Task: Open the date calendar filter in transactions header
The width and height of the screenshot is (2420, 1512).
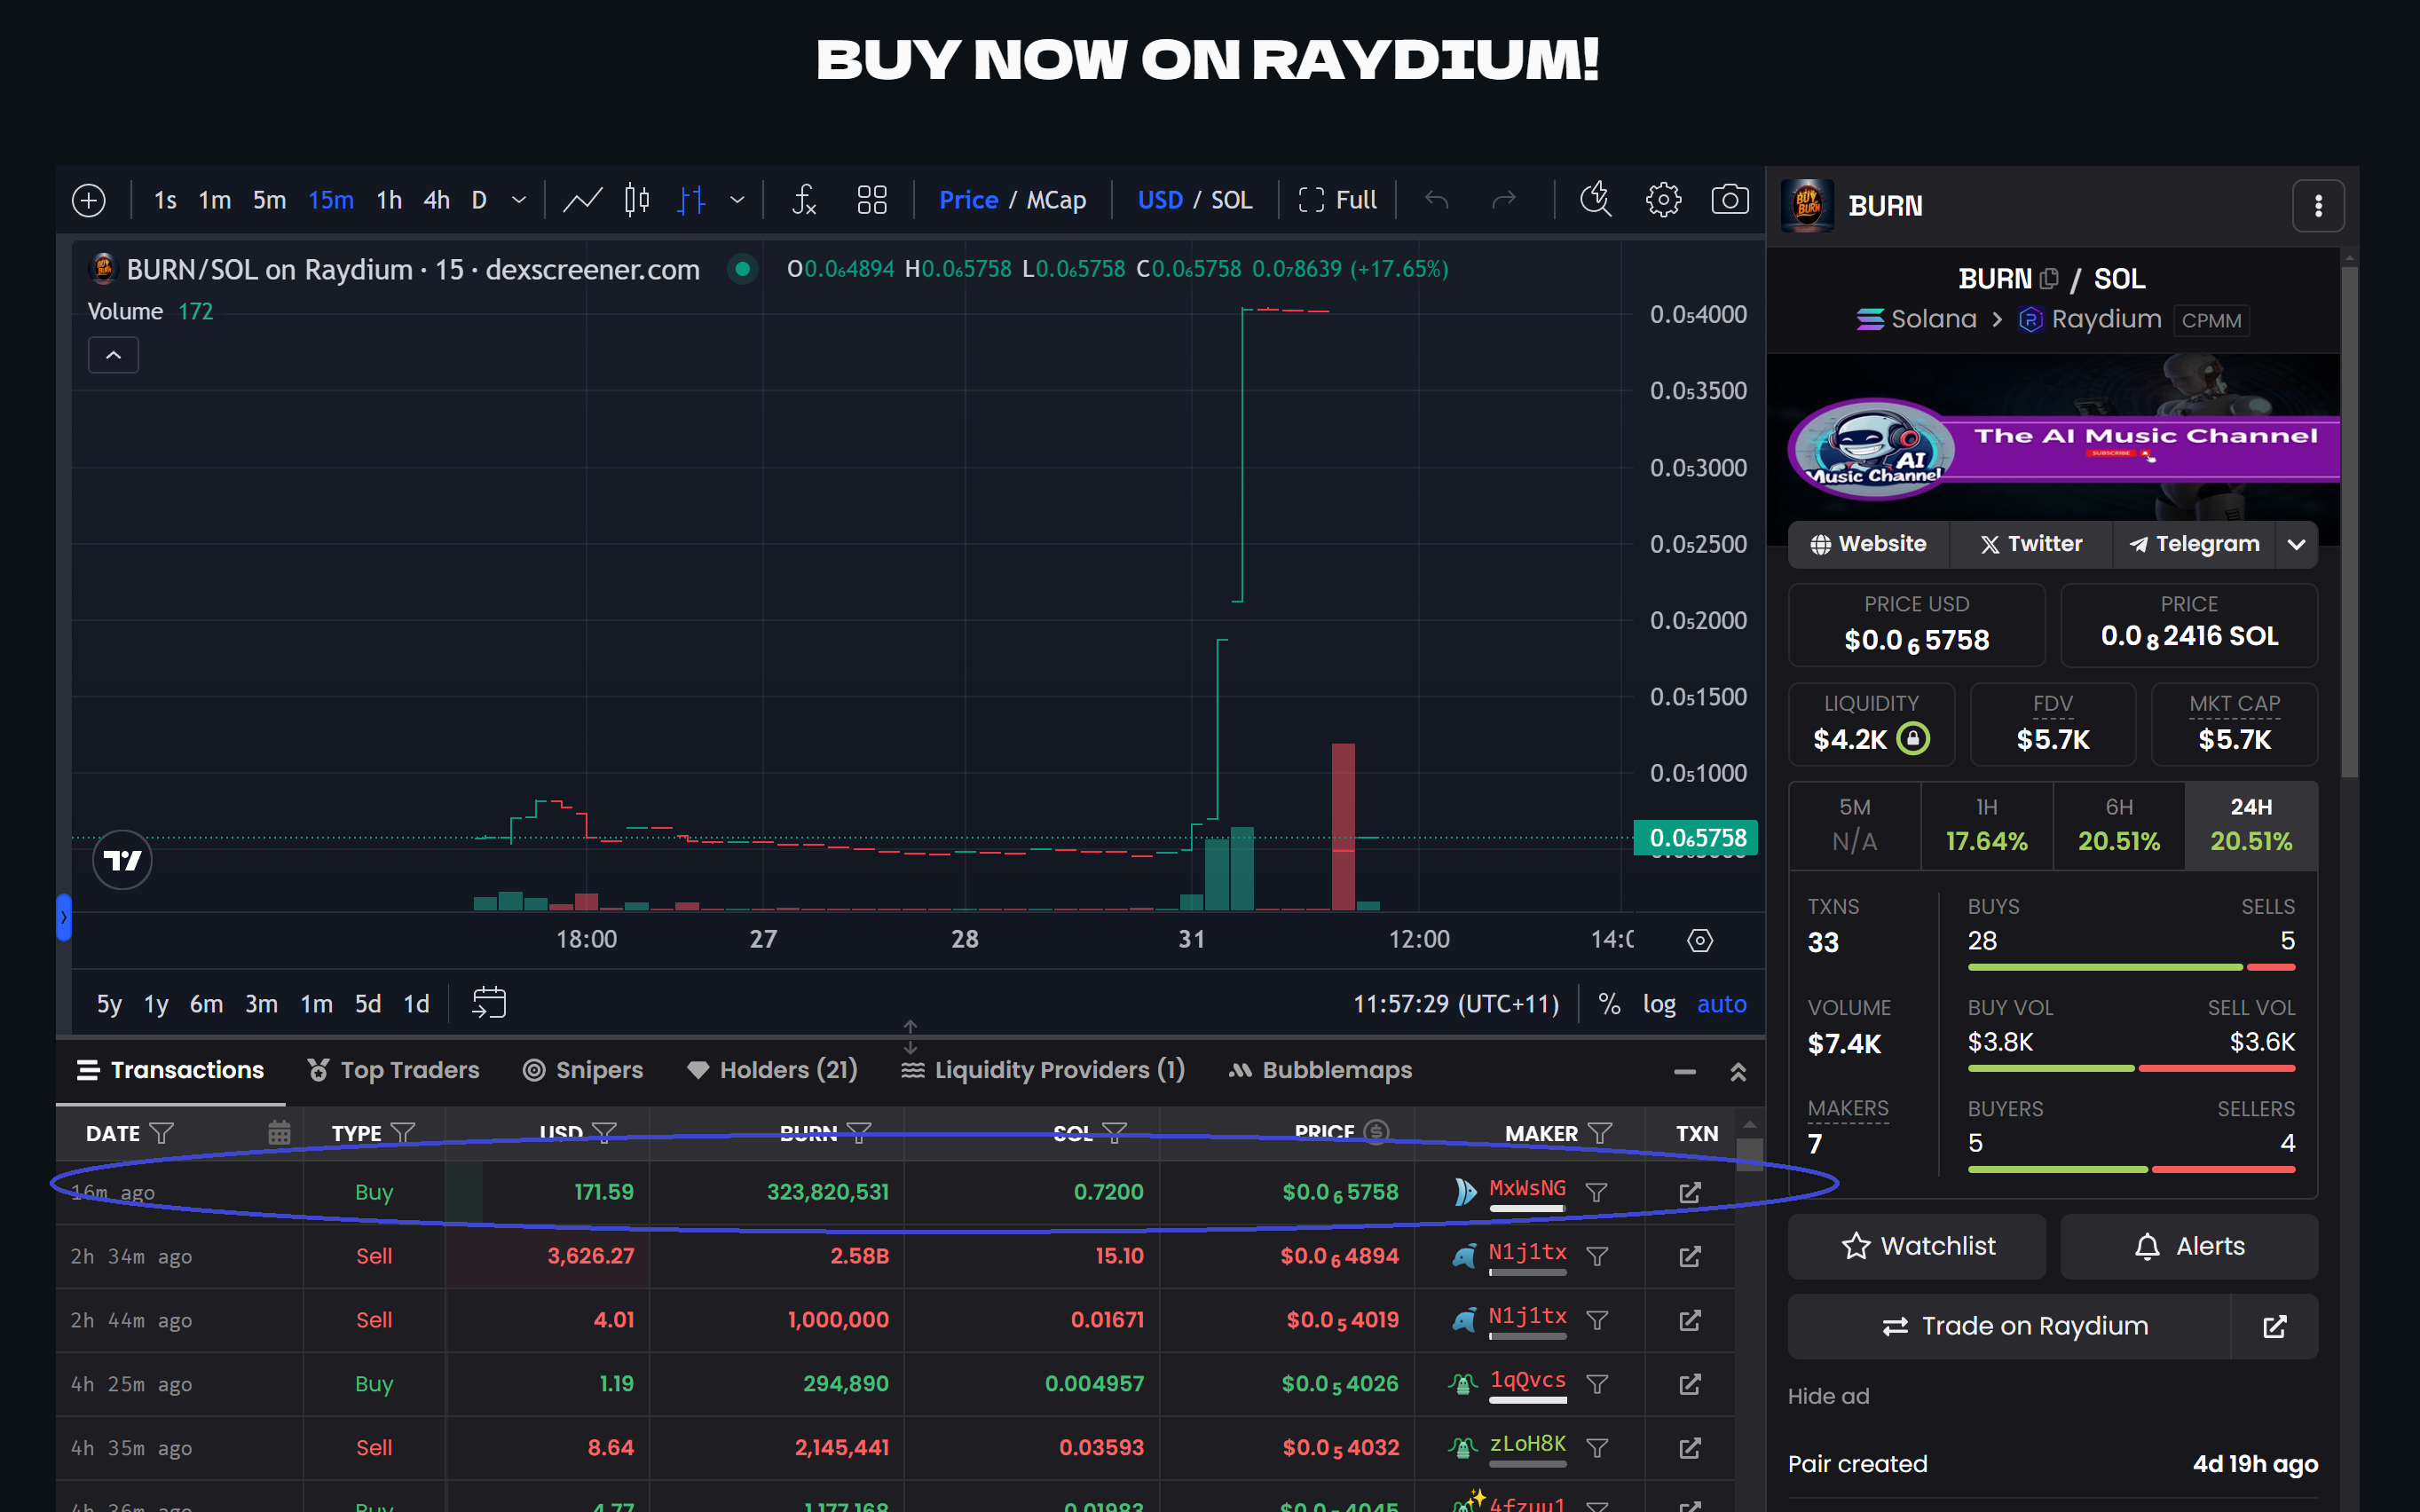Action: (x=279, y=1133)
